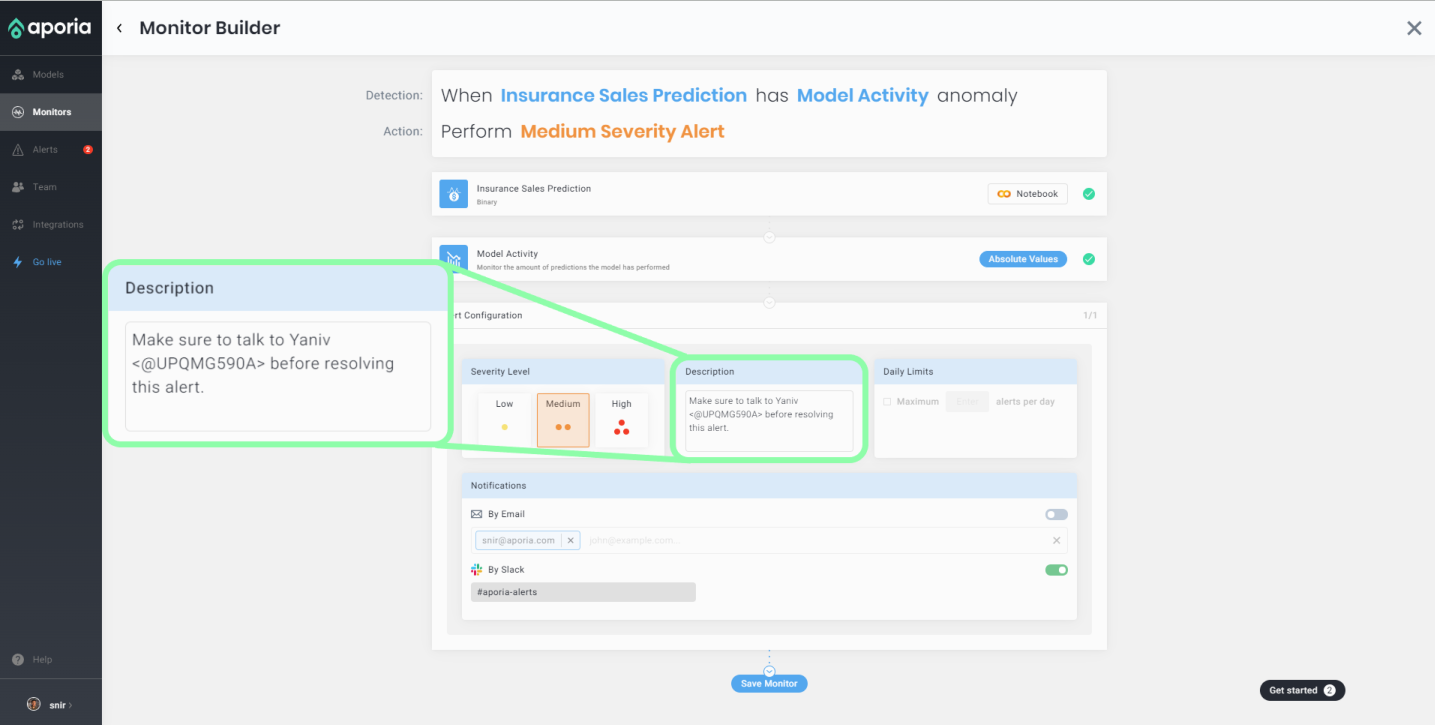
Task: Clear the email recipients field
Action: 1056,541
